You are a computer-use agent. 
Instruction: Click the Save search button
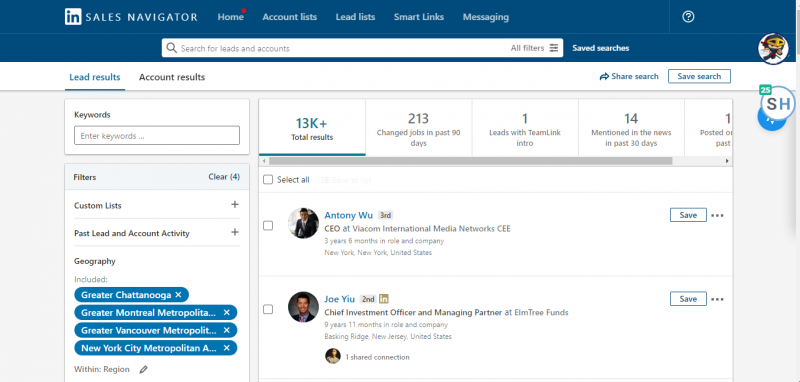699,76
